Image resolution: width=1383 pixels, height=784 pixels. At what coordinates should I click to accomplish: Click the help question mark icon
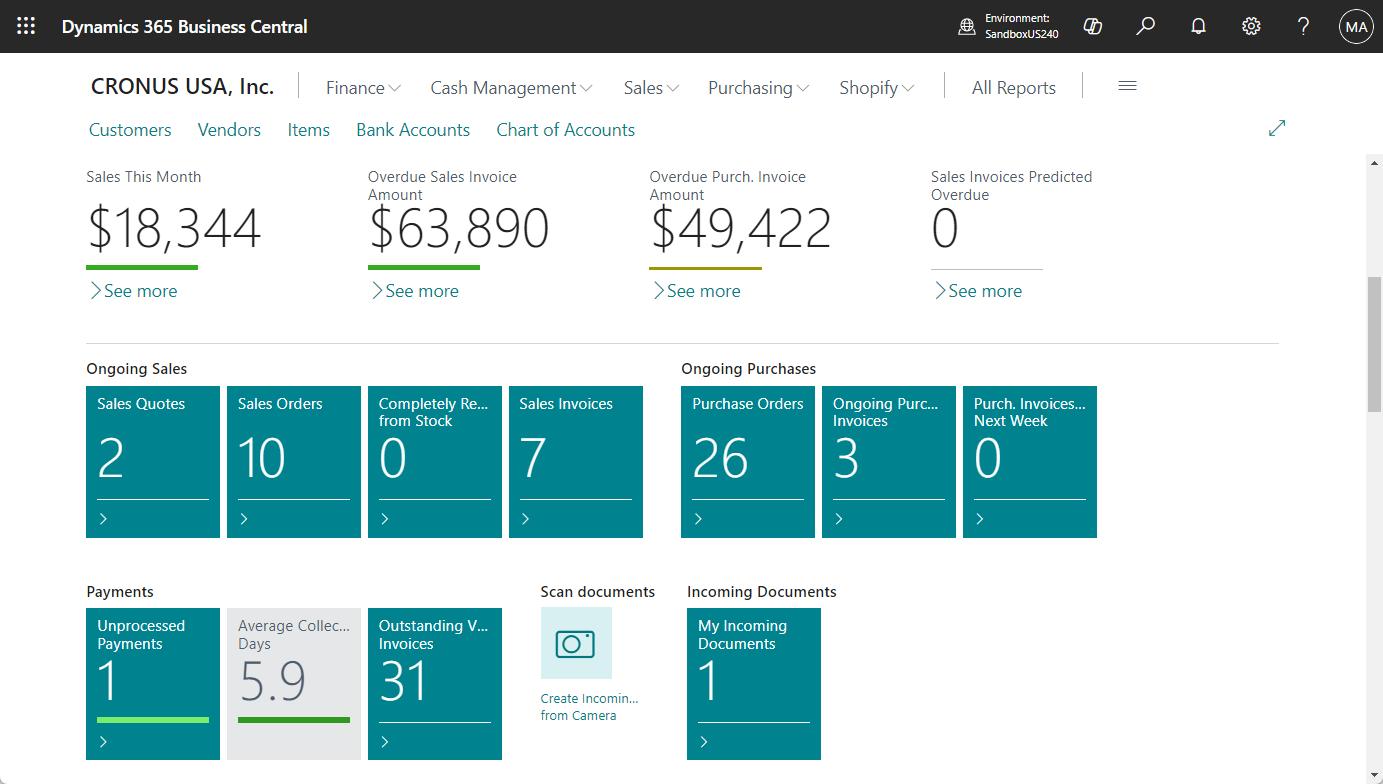1303,26
